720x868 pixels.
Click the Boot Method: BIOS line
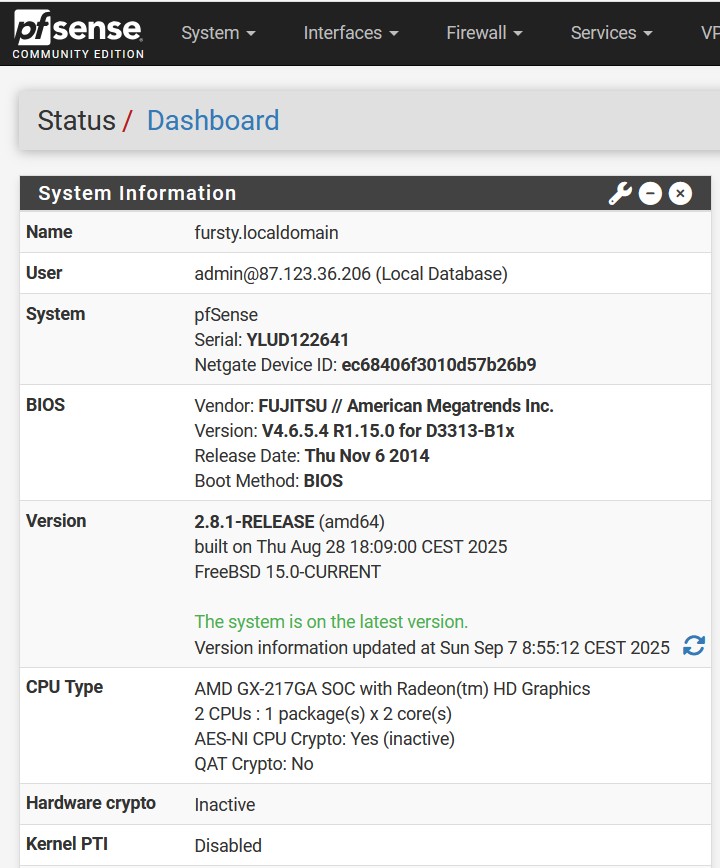(268, 480)
